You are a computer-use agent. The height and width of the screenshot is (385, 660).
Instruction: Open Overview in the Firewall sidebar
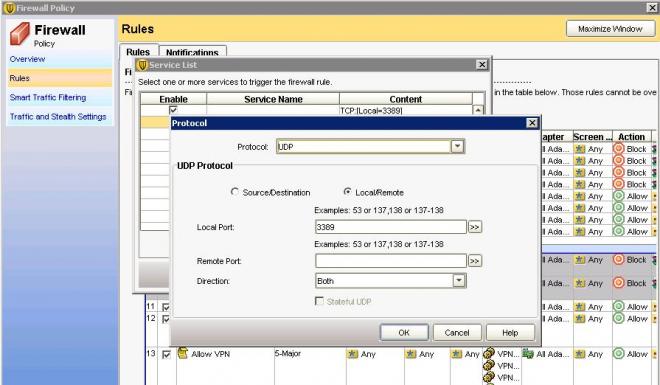tap(27, 59)
